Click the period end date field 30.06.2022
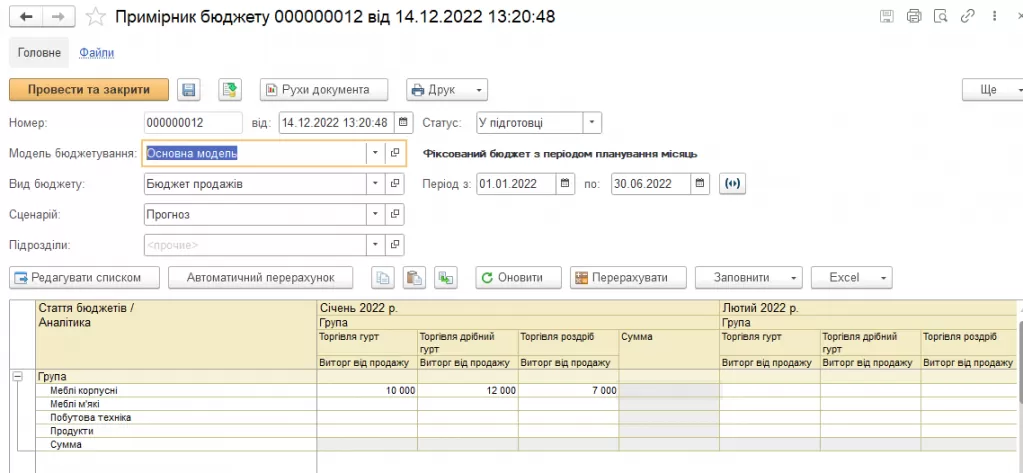 click(650, 184)
